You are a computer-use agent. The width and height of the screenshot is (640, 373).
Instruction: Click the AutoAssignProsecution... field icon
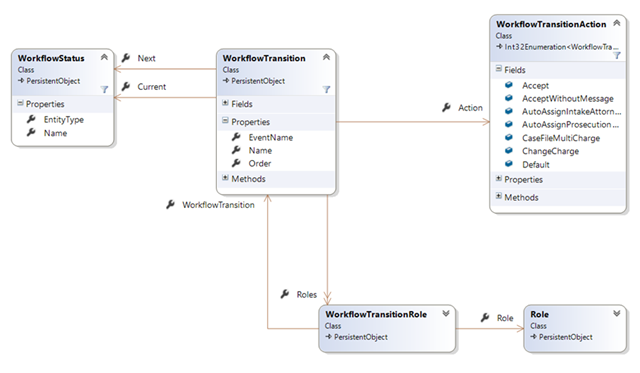tap(509, 124)
